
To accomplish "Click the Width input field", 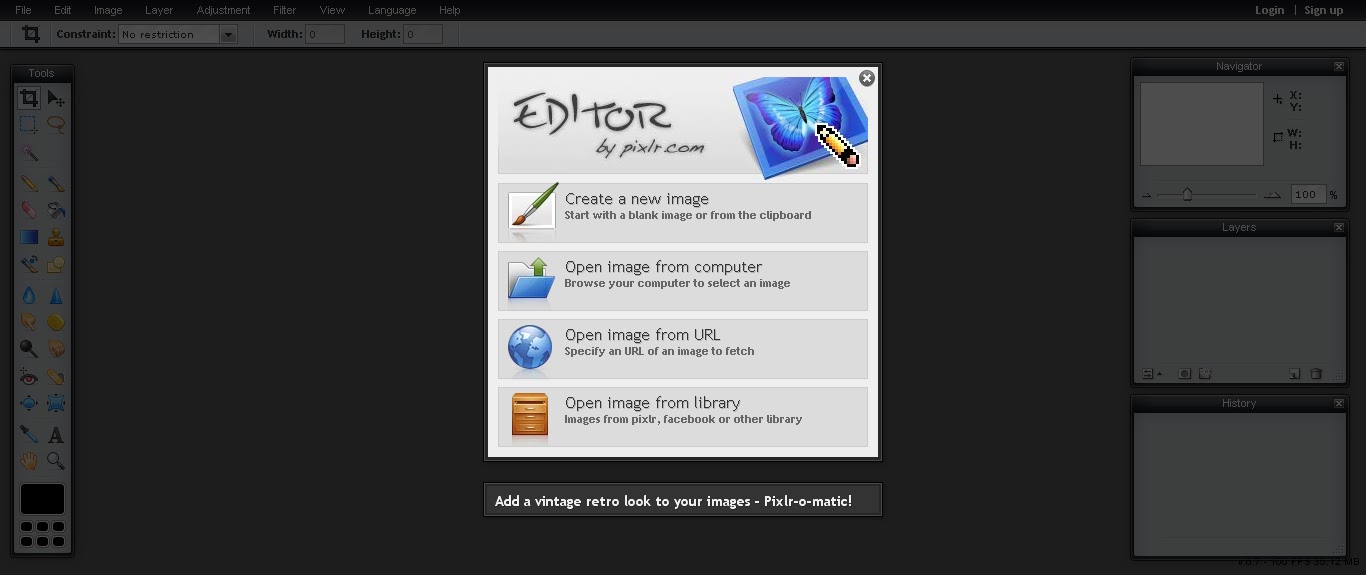I will (x=325, y=34).
